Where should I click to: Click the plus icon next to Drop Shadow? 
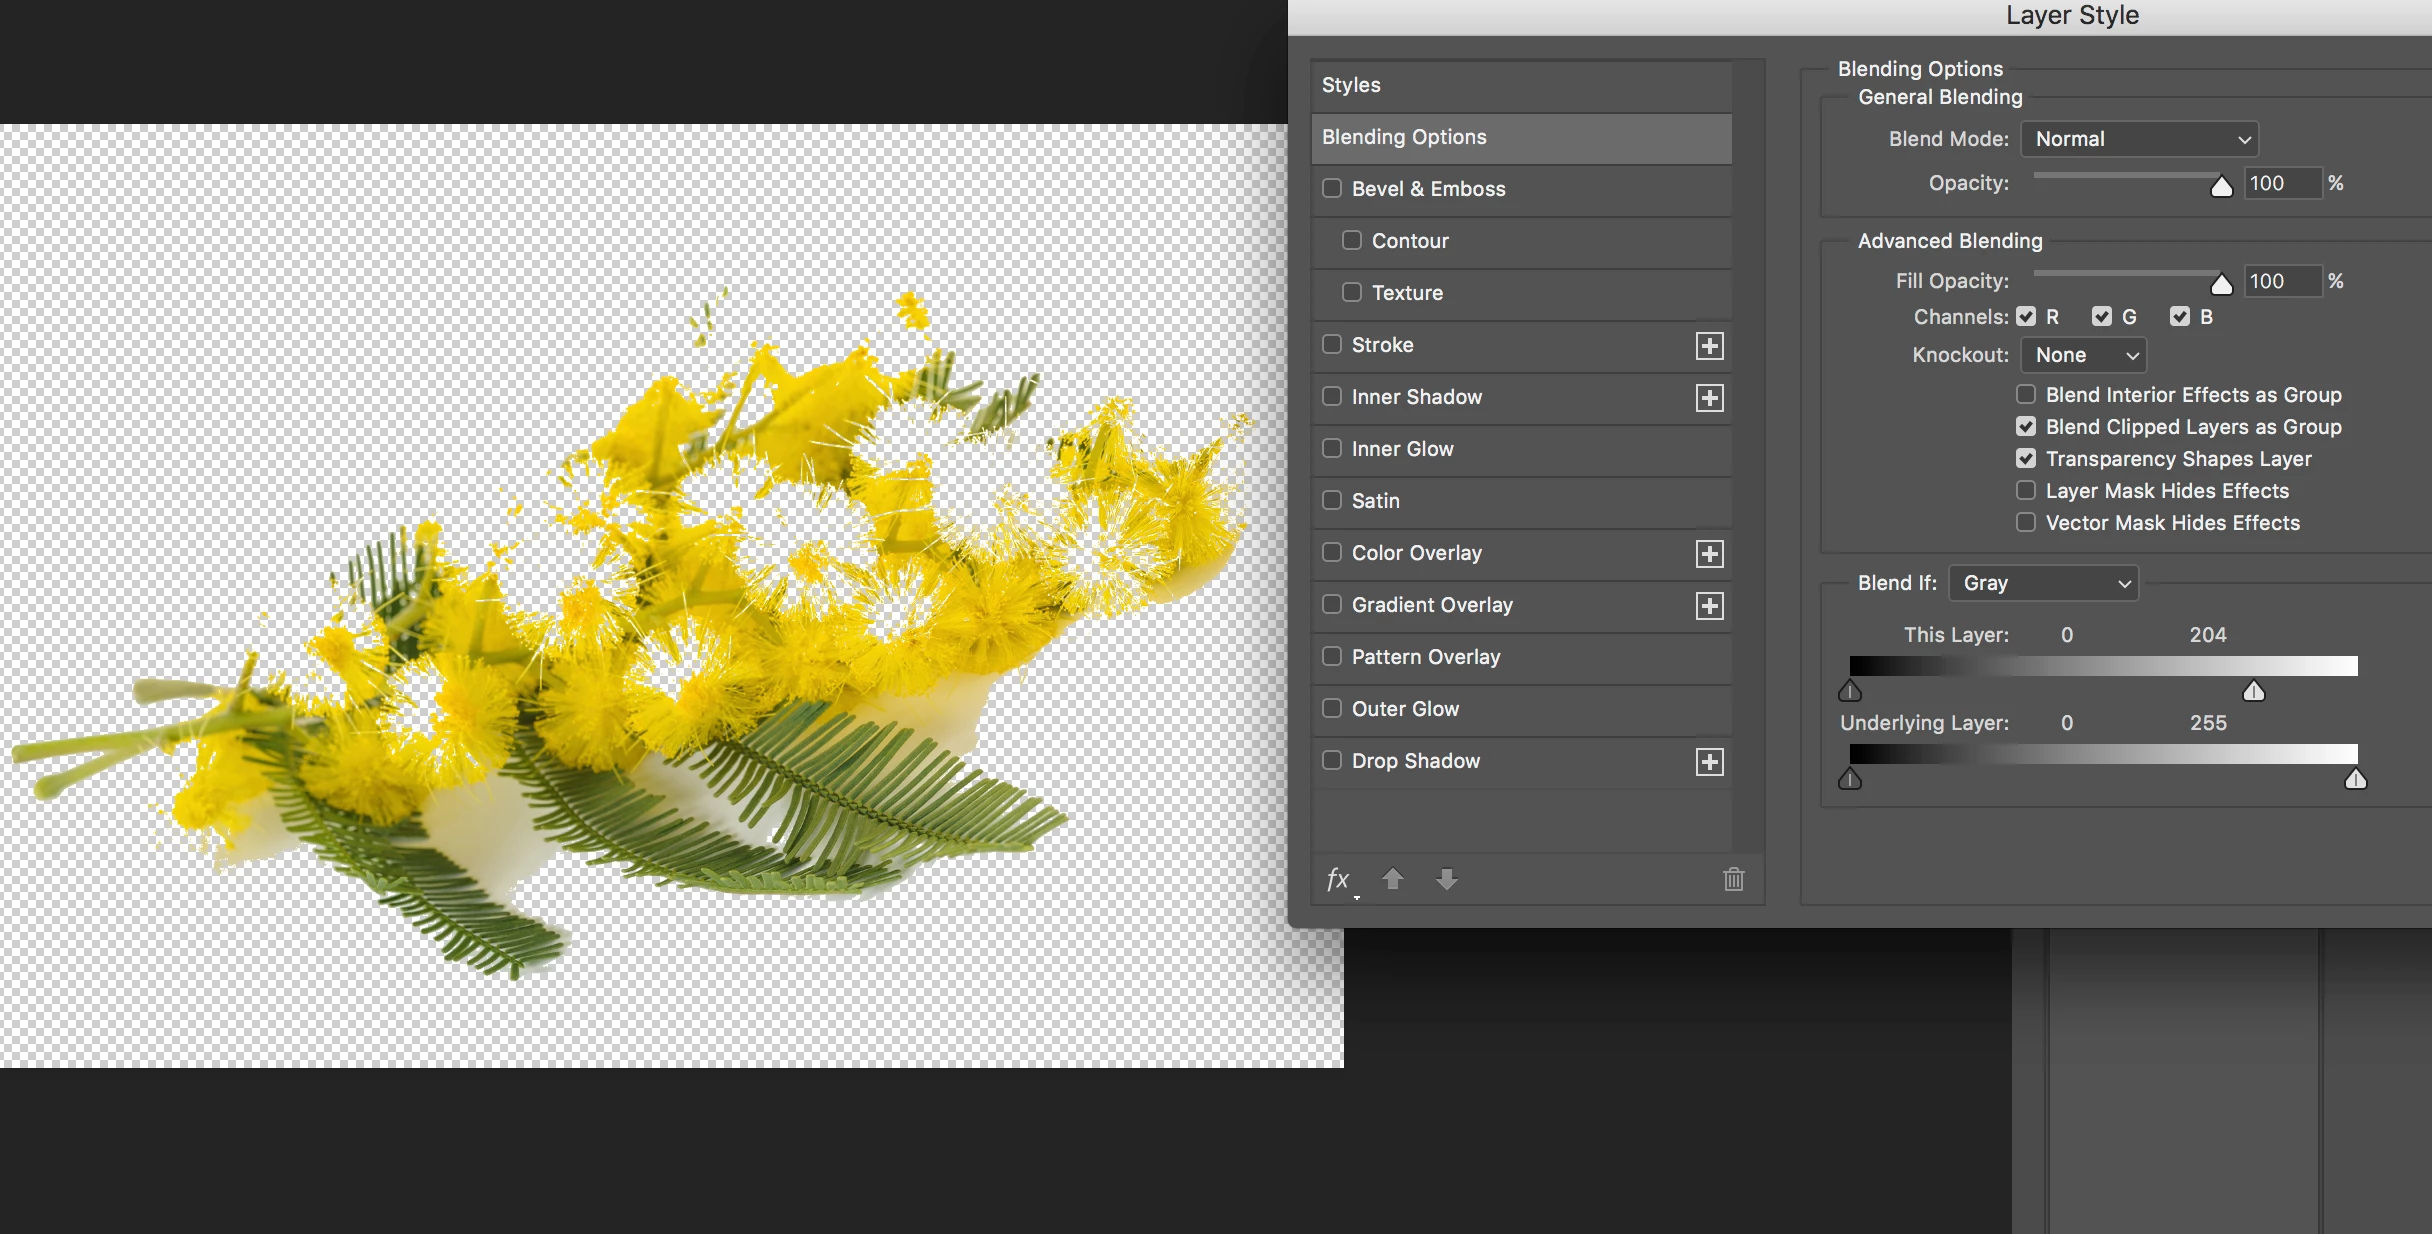(1709, 762)
